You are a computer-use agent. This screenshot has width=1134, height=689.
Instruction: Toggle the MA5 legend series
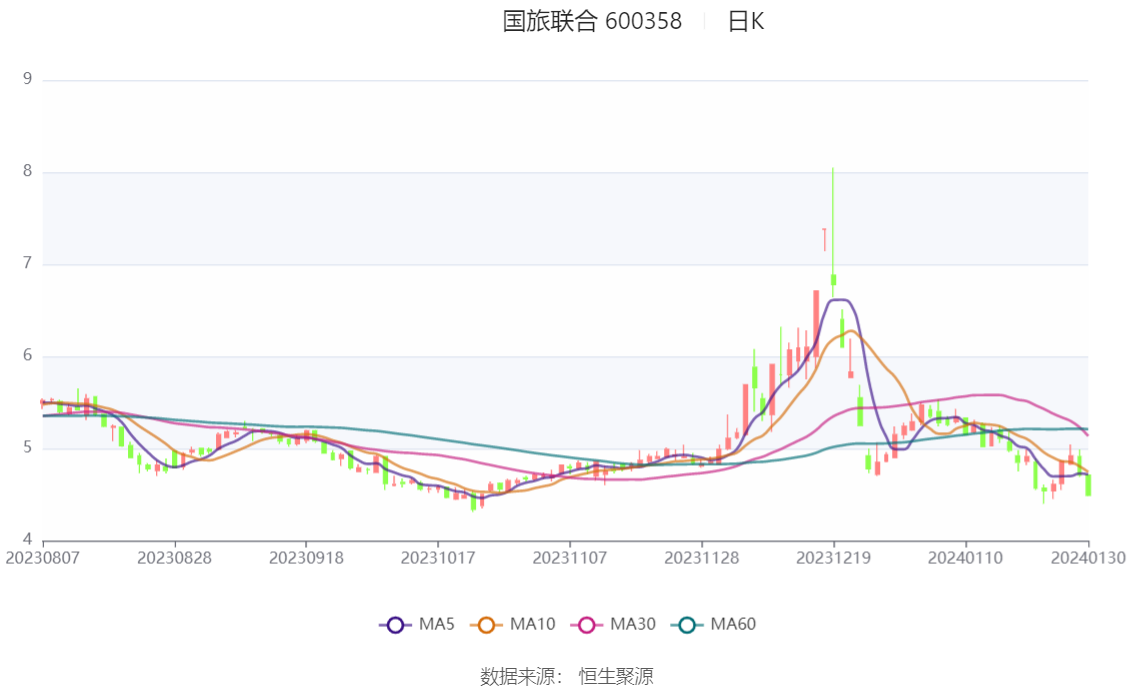tap(417, 625)
